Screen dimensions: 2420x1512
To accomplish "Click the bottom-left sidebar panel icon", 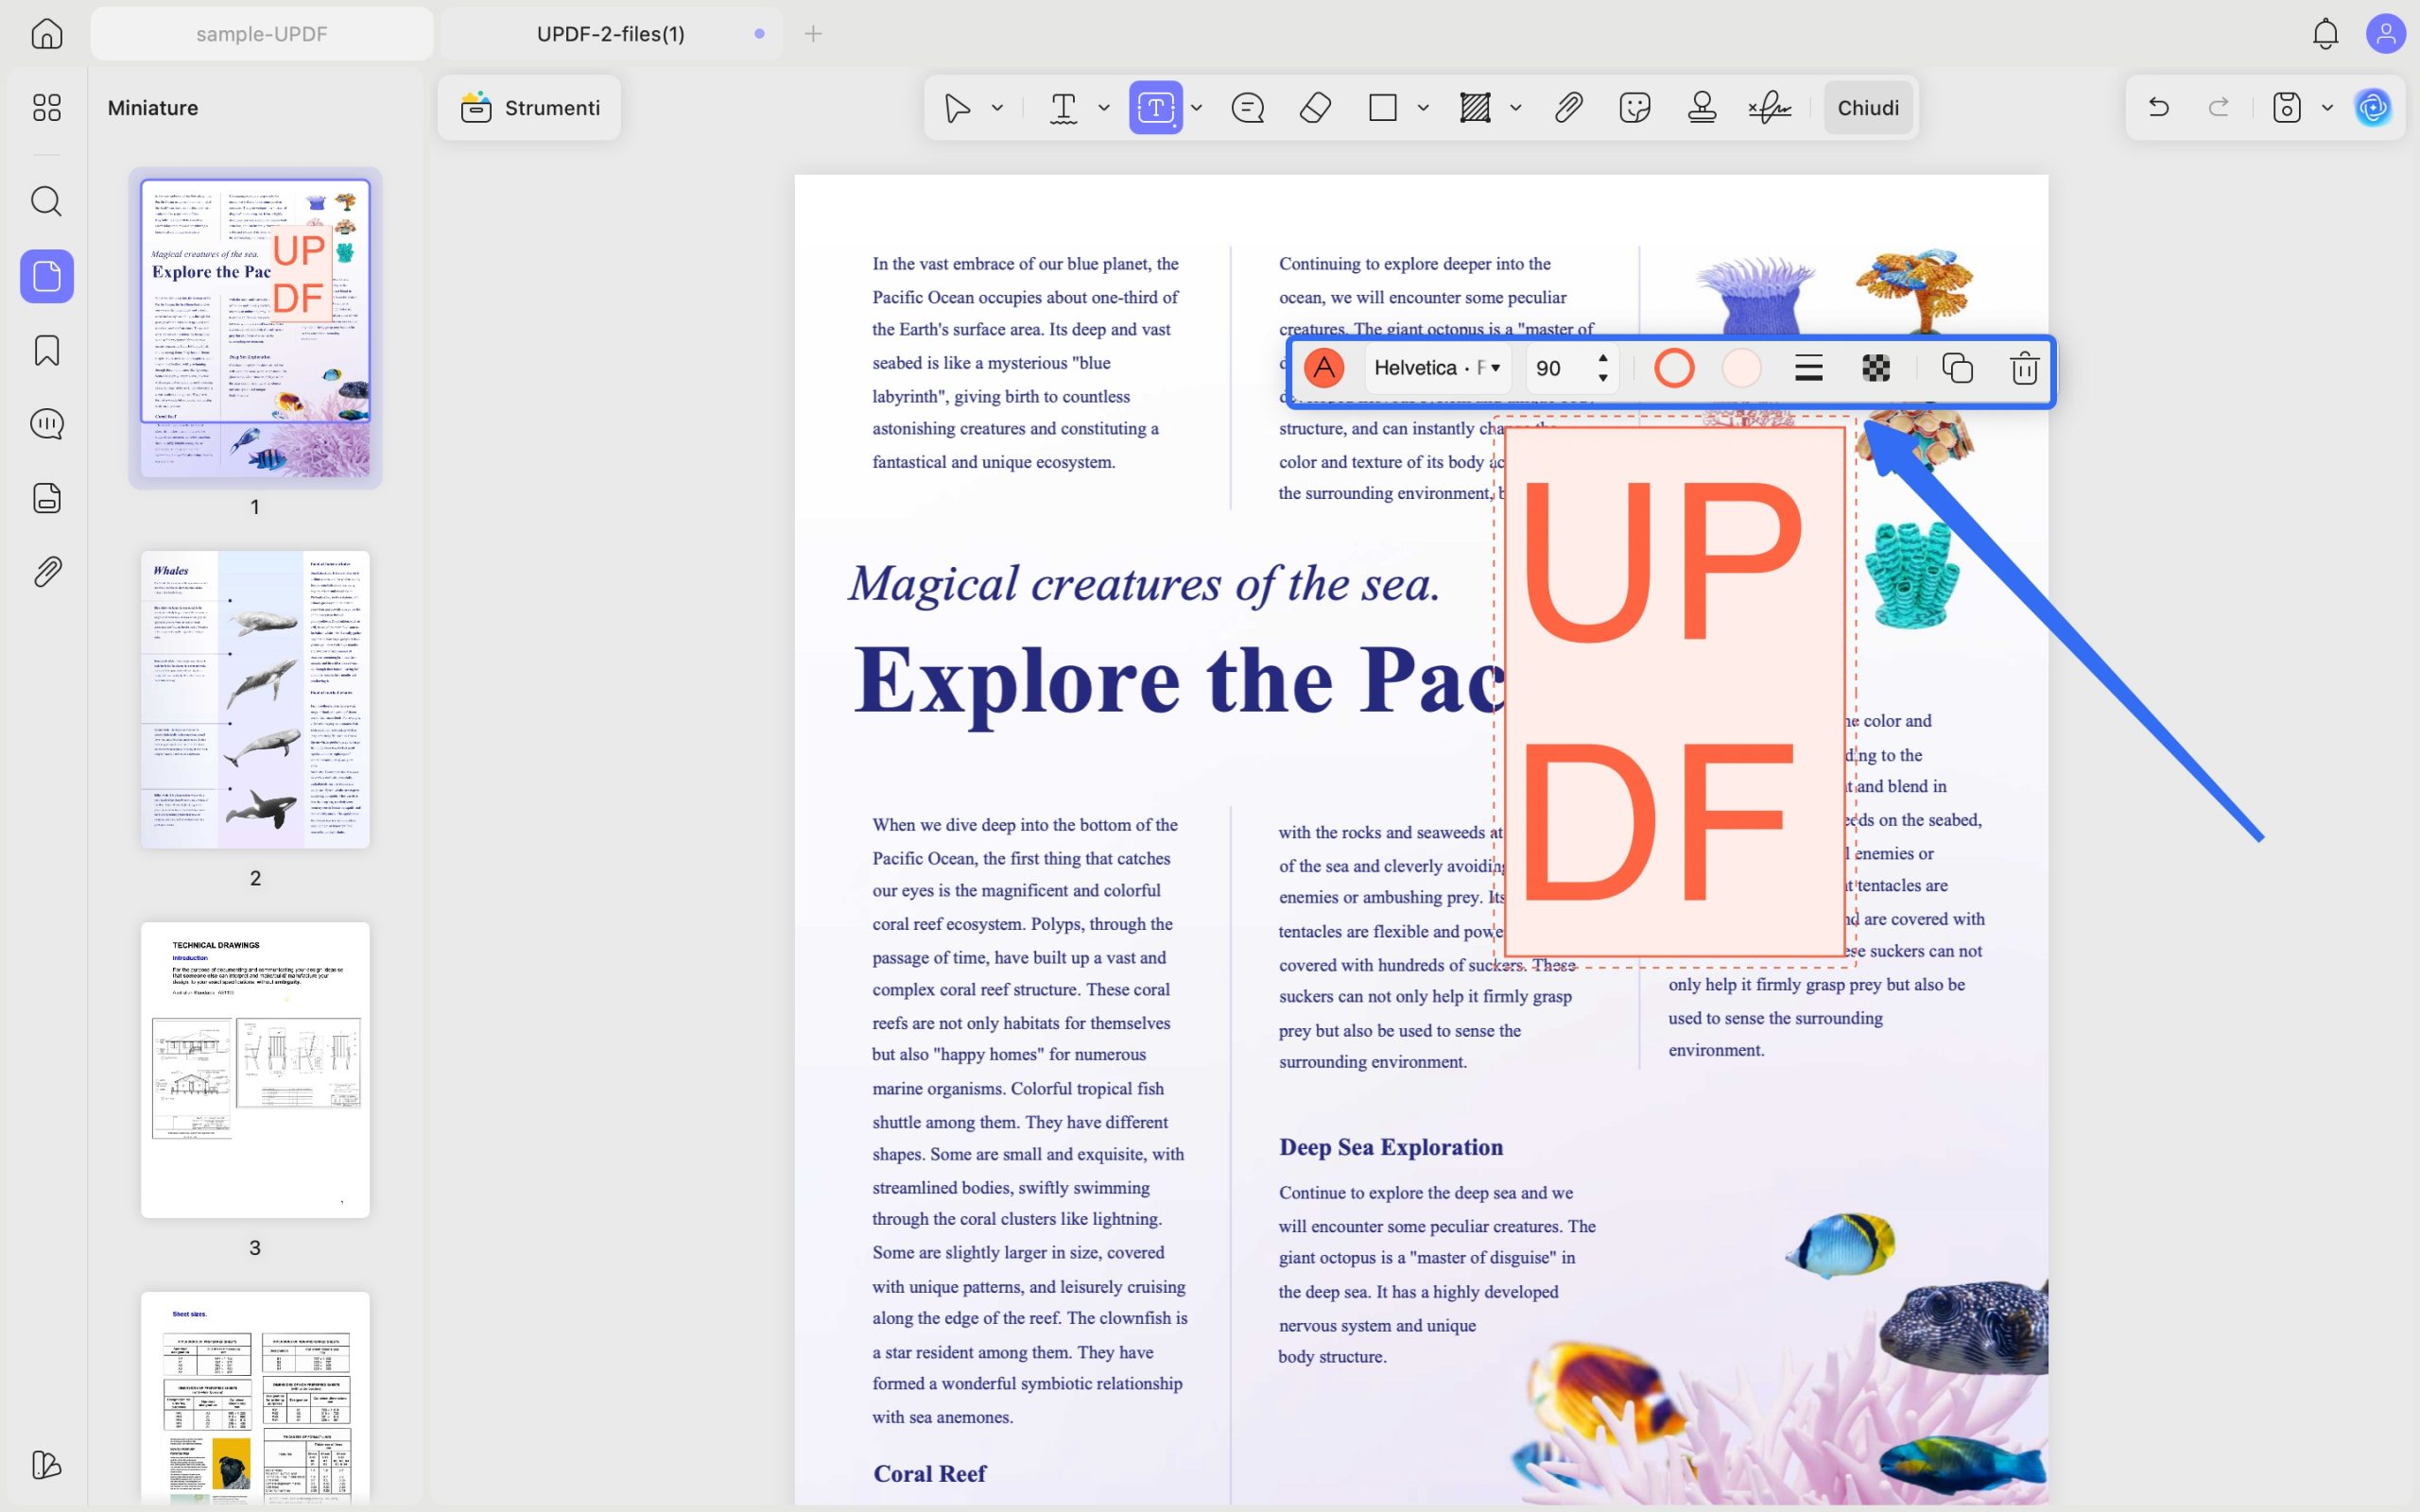I will (x=47, y=1465).
